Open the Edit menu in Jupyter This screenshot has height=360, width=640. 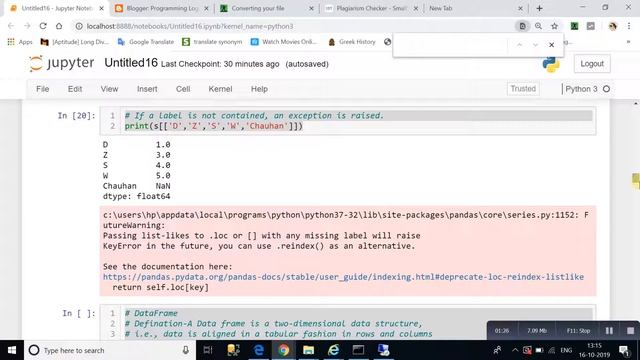75,89
